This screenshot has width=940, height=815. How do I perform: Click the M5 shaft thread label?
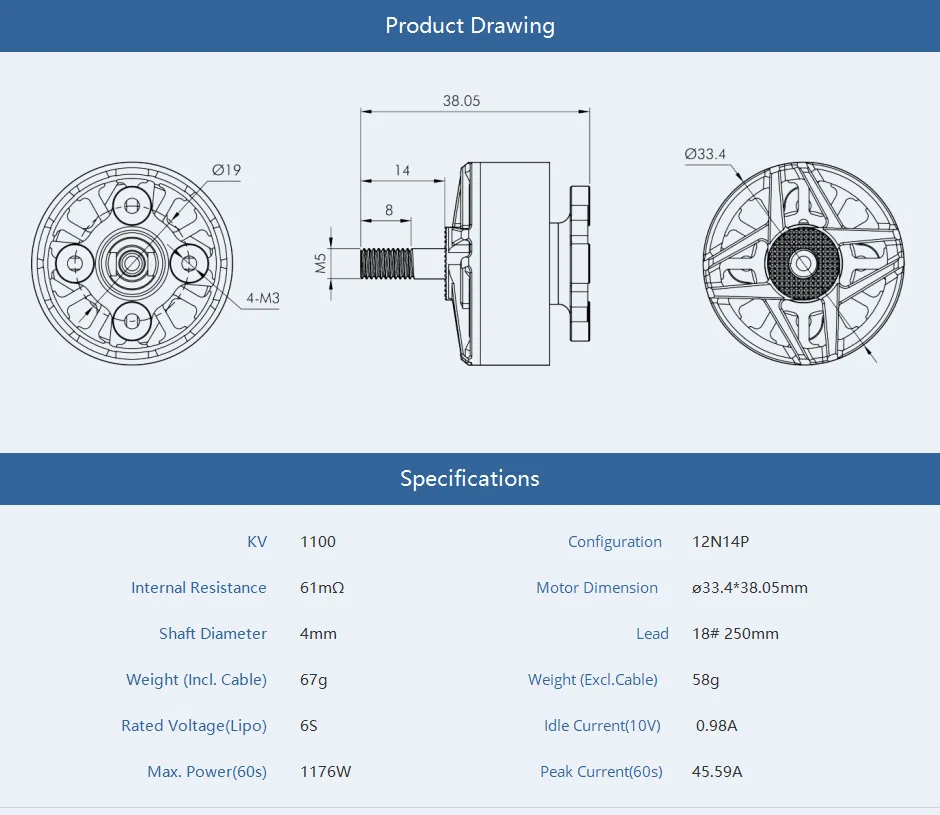tap(321, 263)
